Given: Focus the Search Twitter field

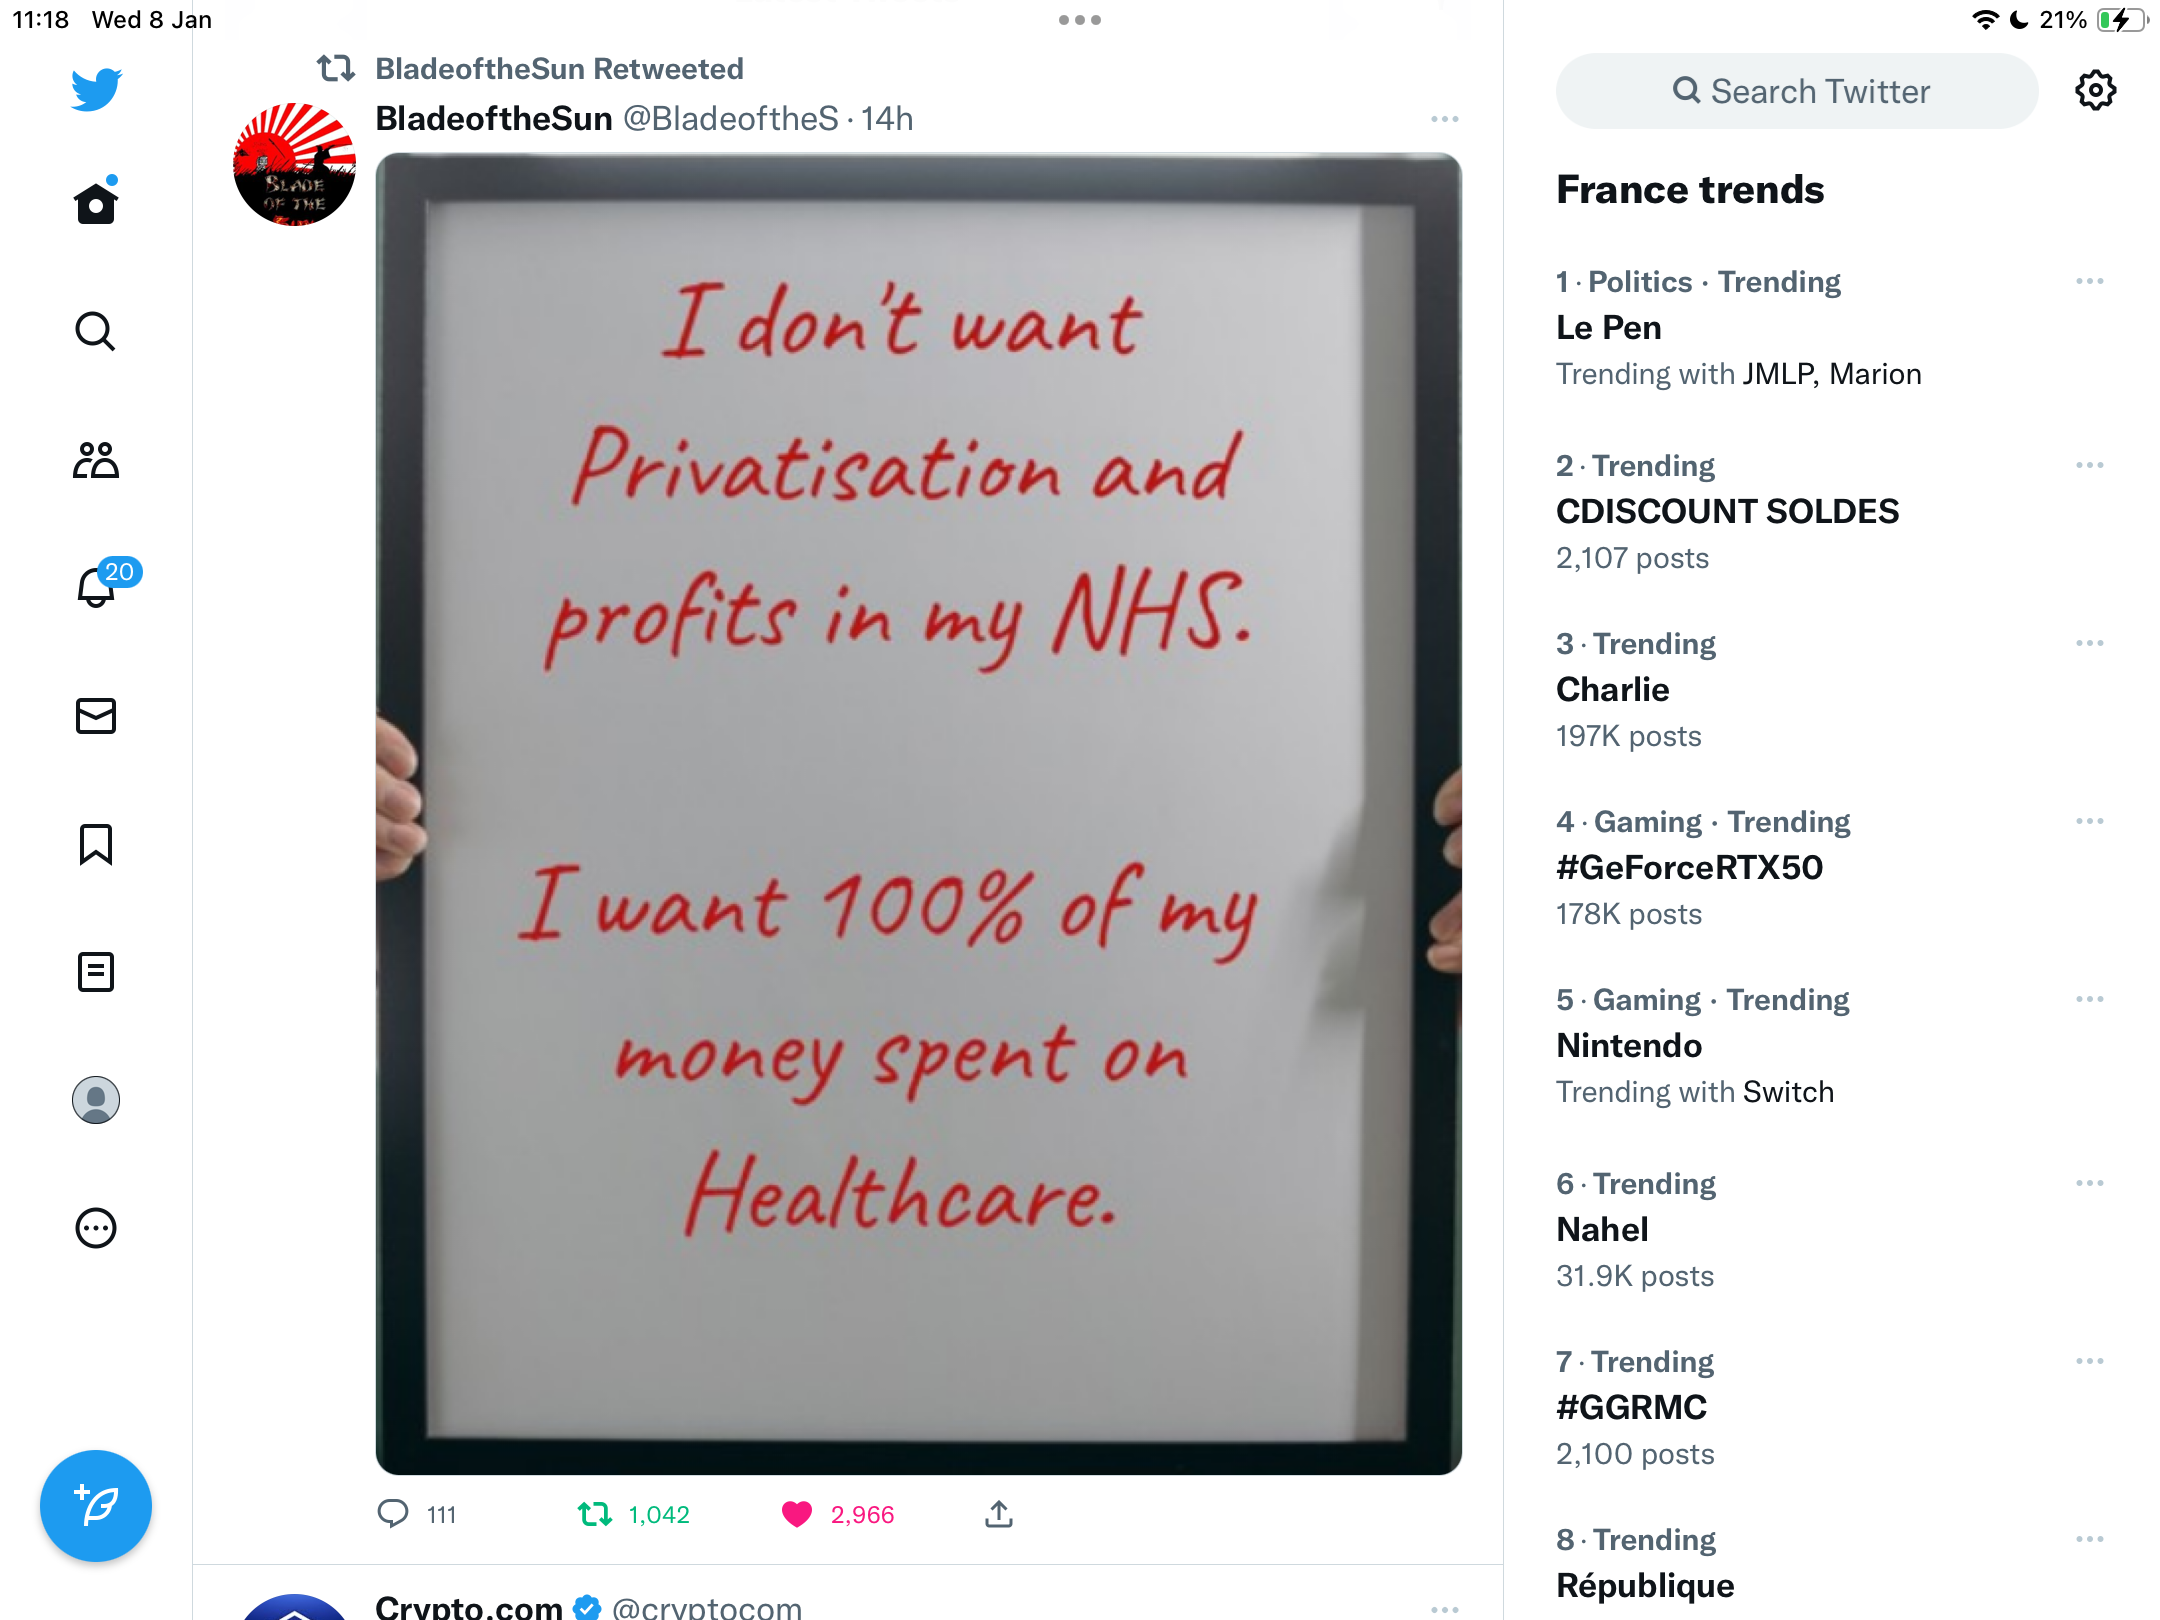Looking at the screenshot, I should pos(1797,91).
